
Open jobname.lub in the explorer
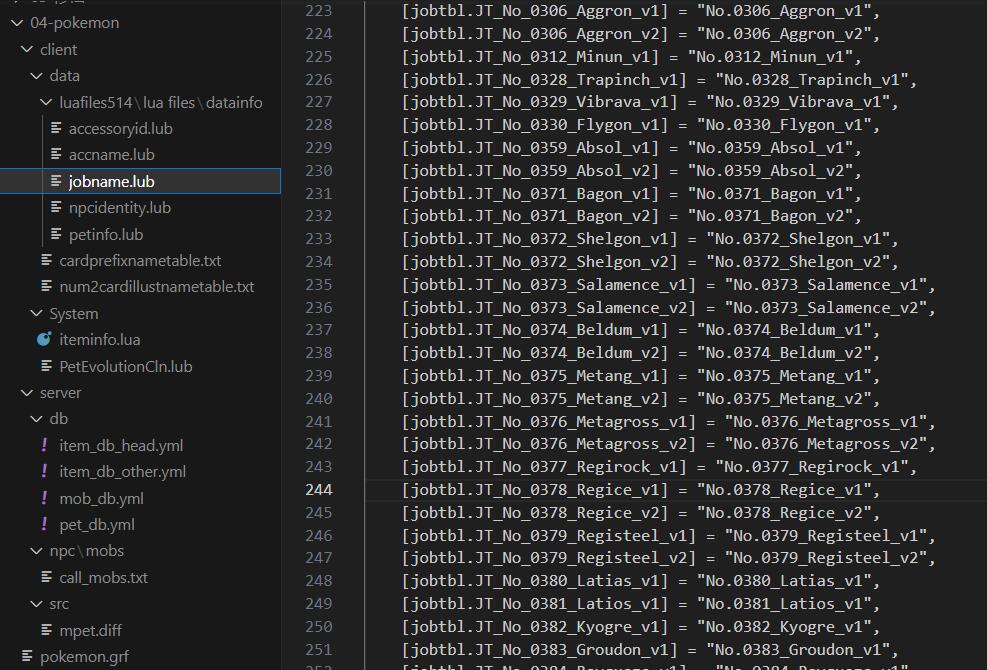click(x=111, y=182)
